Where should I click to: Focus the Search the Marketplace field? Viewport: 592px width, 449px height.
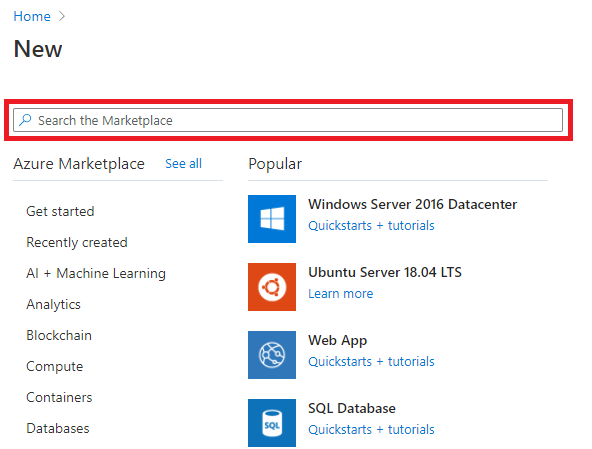click(x=288, y=120)
